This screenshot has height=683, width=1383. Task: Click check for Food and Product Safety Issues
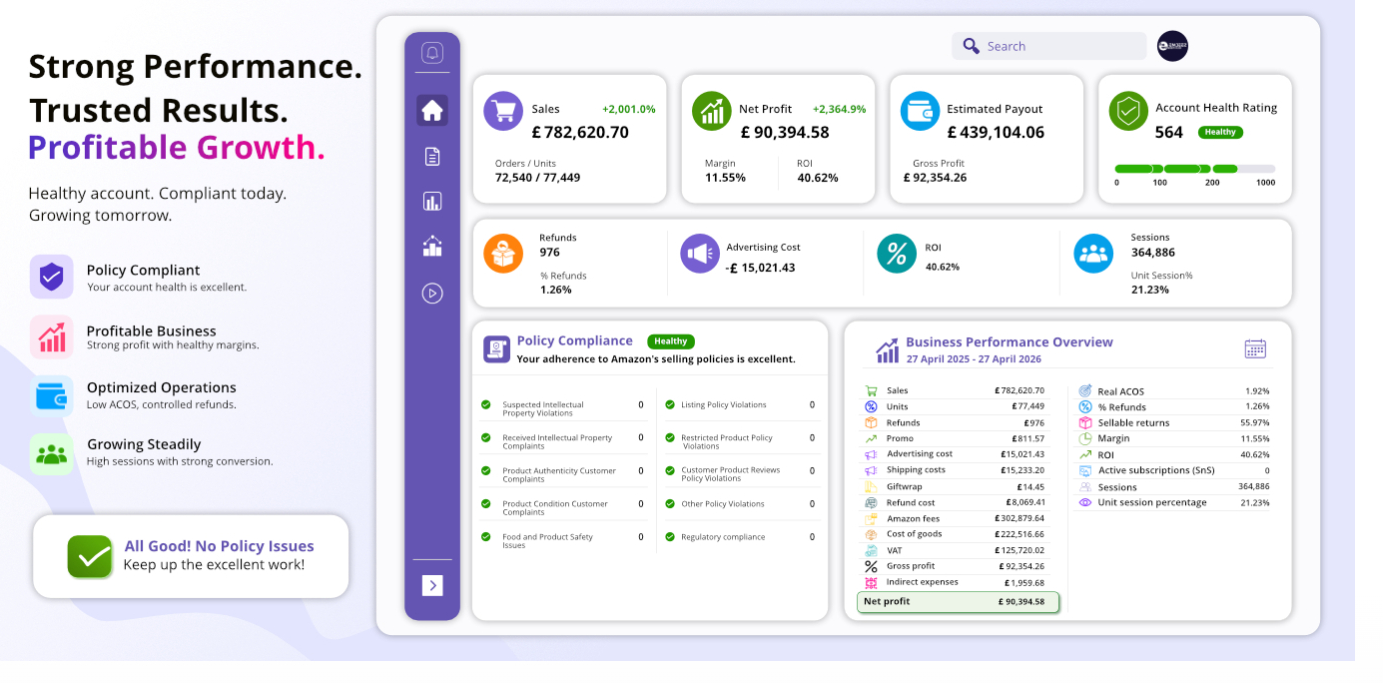pyautogui.click(x=486, y=537)
